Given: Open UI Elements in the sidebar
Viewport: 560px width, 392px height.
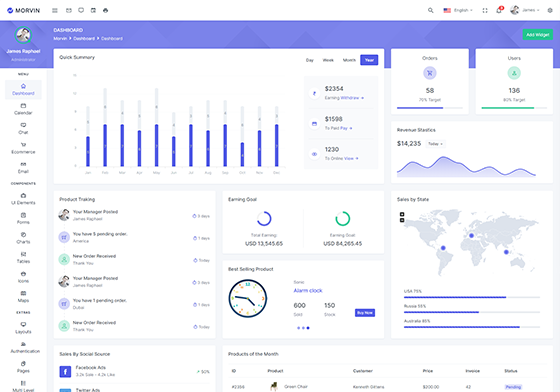Looking at the screenshot, I should tap(23, 199).
